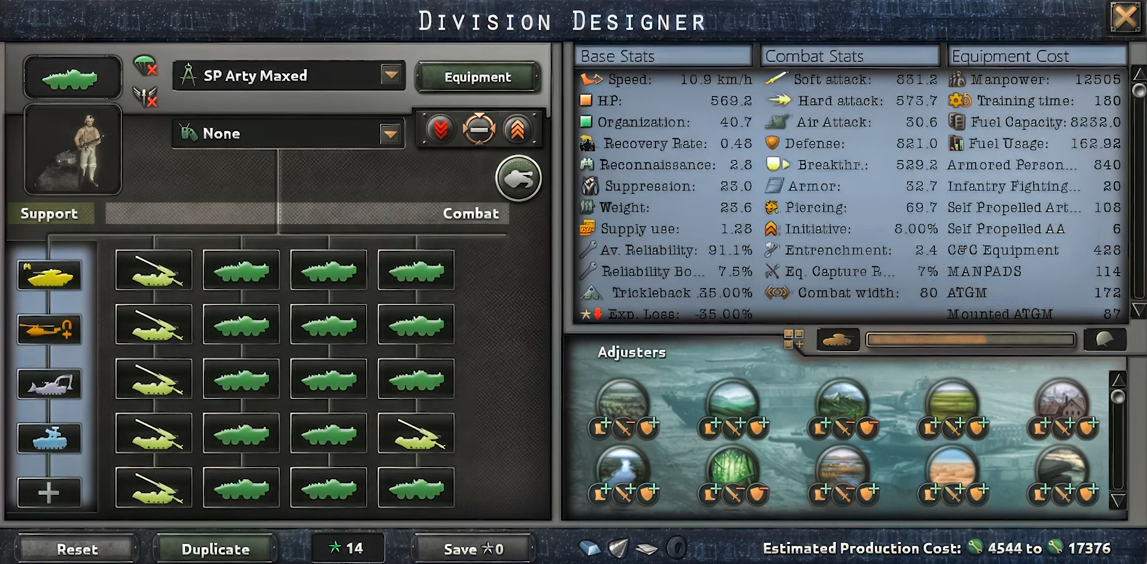Screen dimensions: 1147x564
Task: Click the armor-infantry ratio slider bar
Action: click(x=970, y=339)
